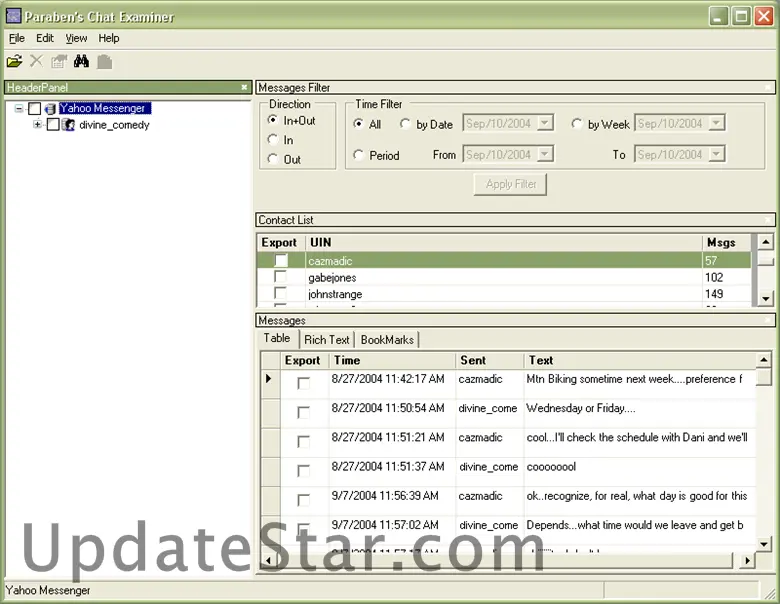
Task: Select the In direction radio button
Action: 273,140
